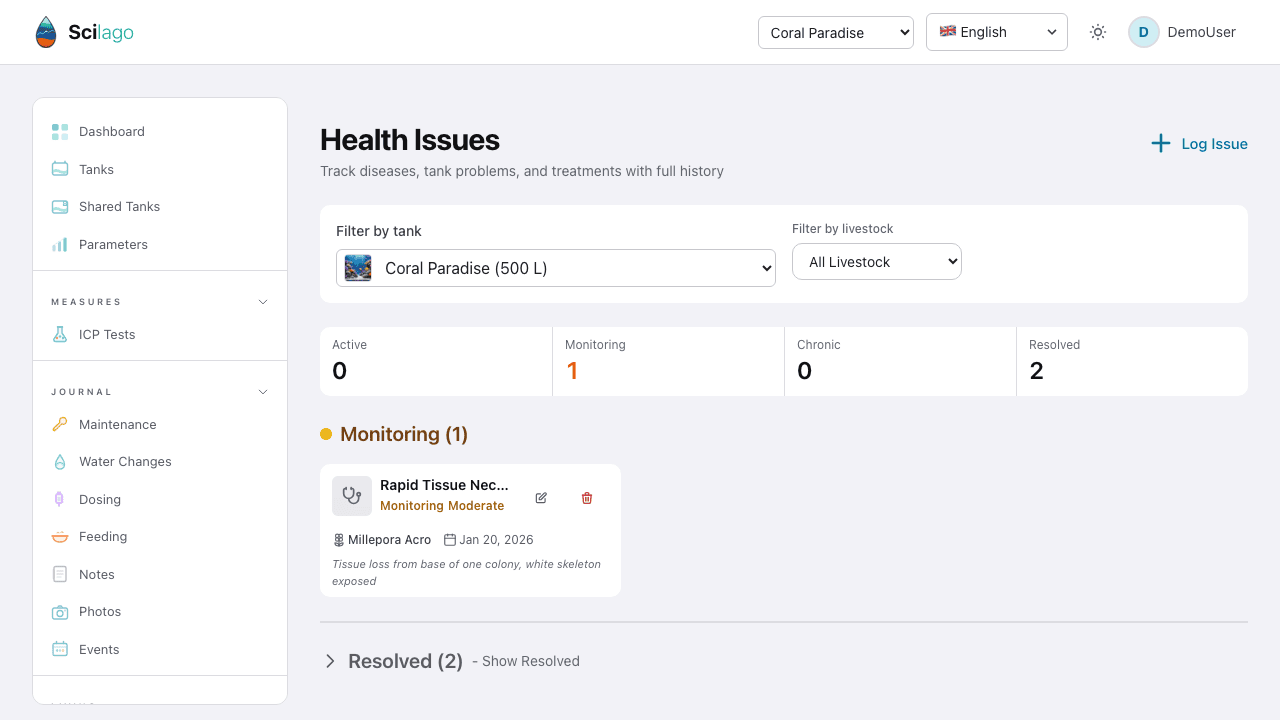
Task: Click the Millepora Acro livestock label
Action: tap(390, 540)
